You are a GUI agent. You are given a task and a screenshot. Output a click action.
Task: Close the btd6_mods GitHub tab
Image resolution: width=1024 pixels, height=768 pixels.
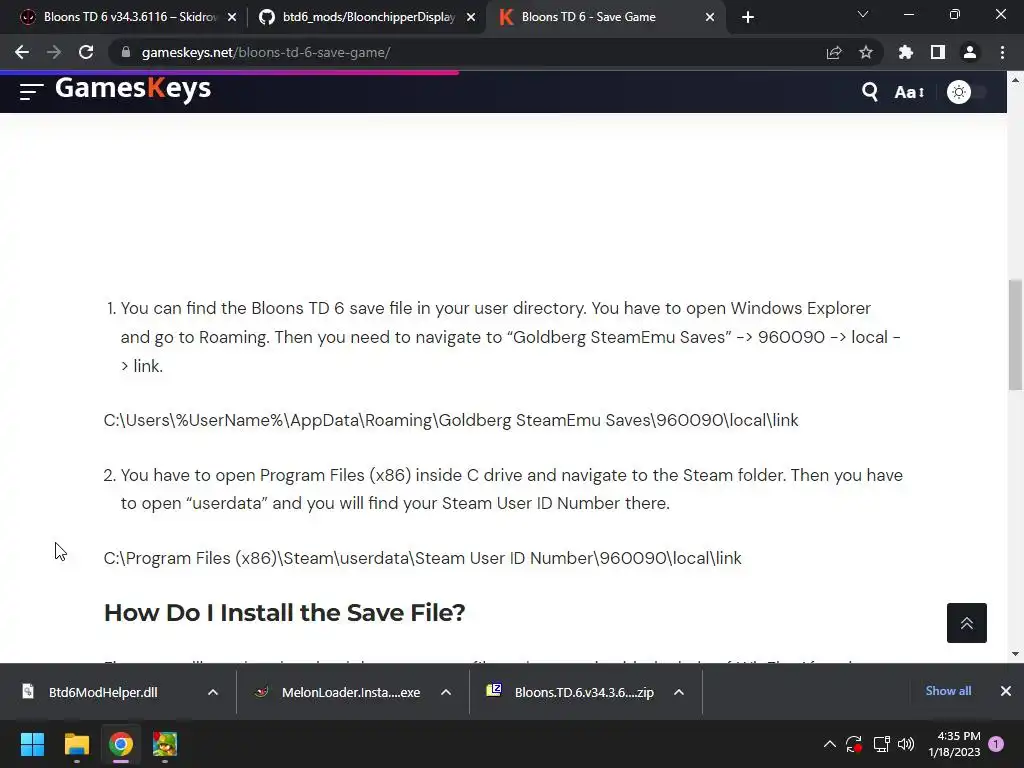coord(471,17)
